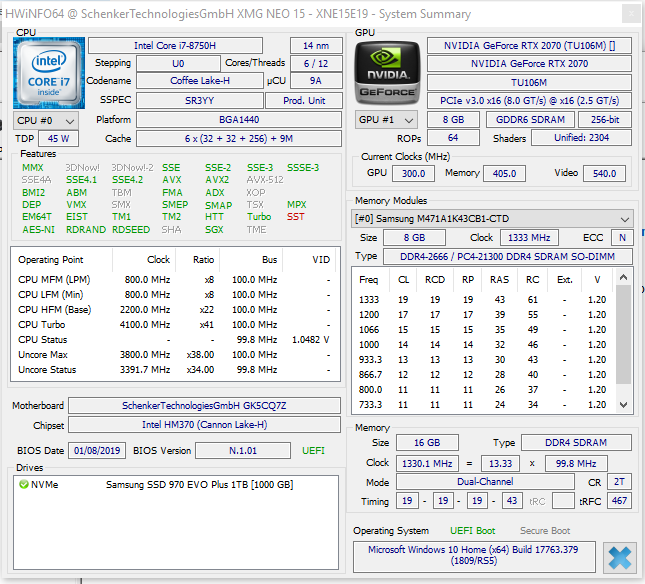Image resolution: width=645 pixels, height=584 pixels.
Task: Click the CR 2T field
Action: click(619, 482)
